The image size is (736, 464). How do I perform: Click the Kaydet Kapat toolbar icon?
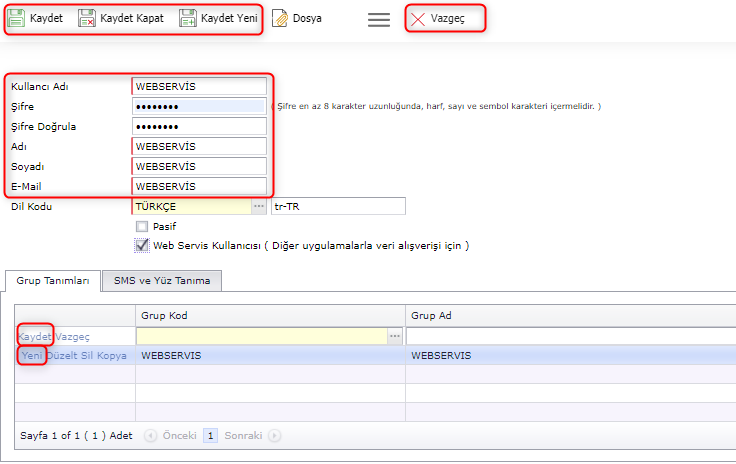coord(86,19)
